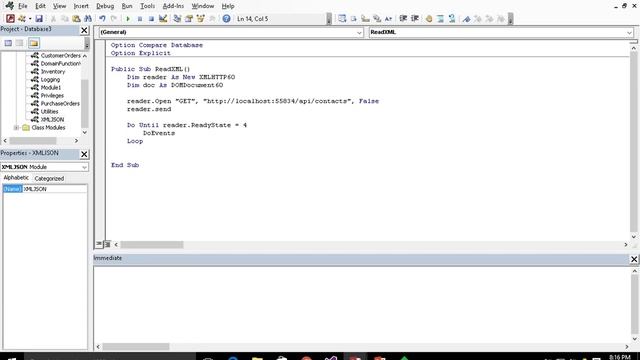Open Project Explorer from toolbar
The image size is (640, 360).
coord(177,19)
